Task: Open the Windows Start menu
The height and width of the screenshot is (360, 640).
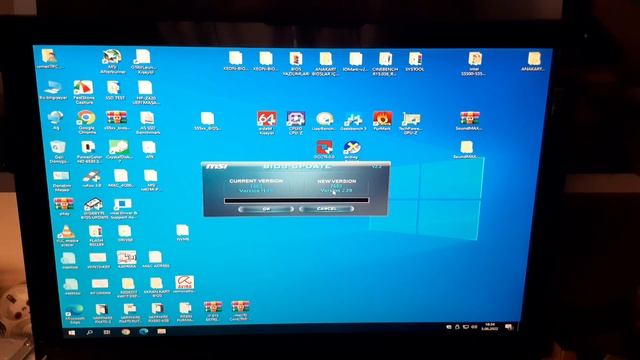Action: (x=71, y=333)
